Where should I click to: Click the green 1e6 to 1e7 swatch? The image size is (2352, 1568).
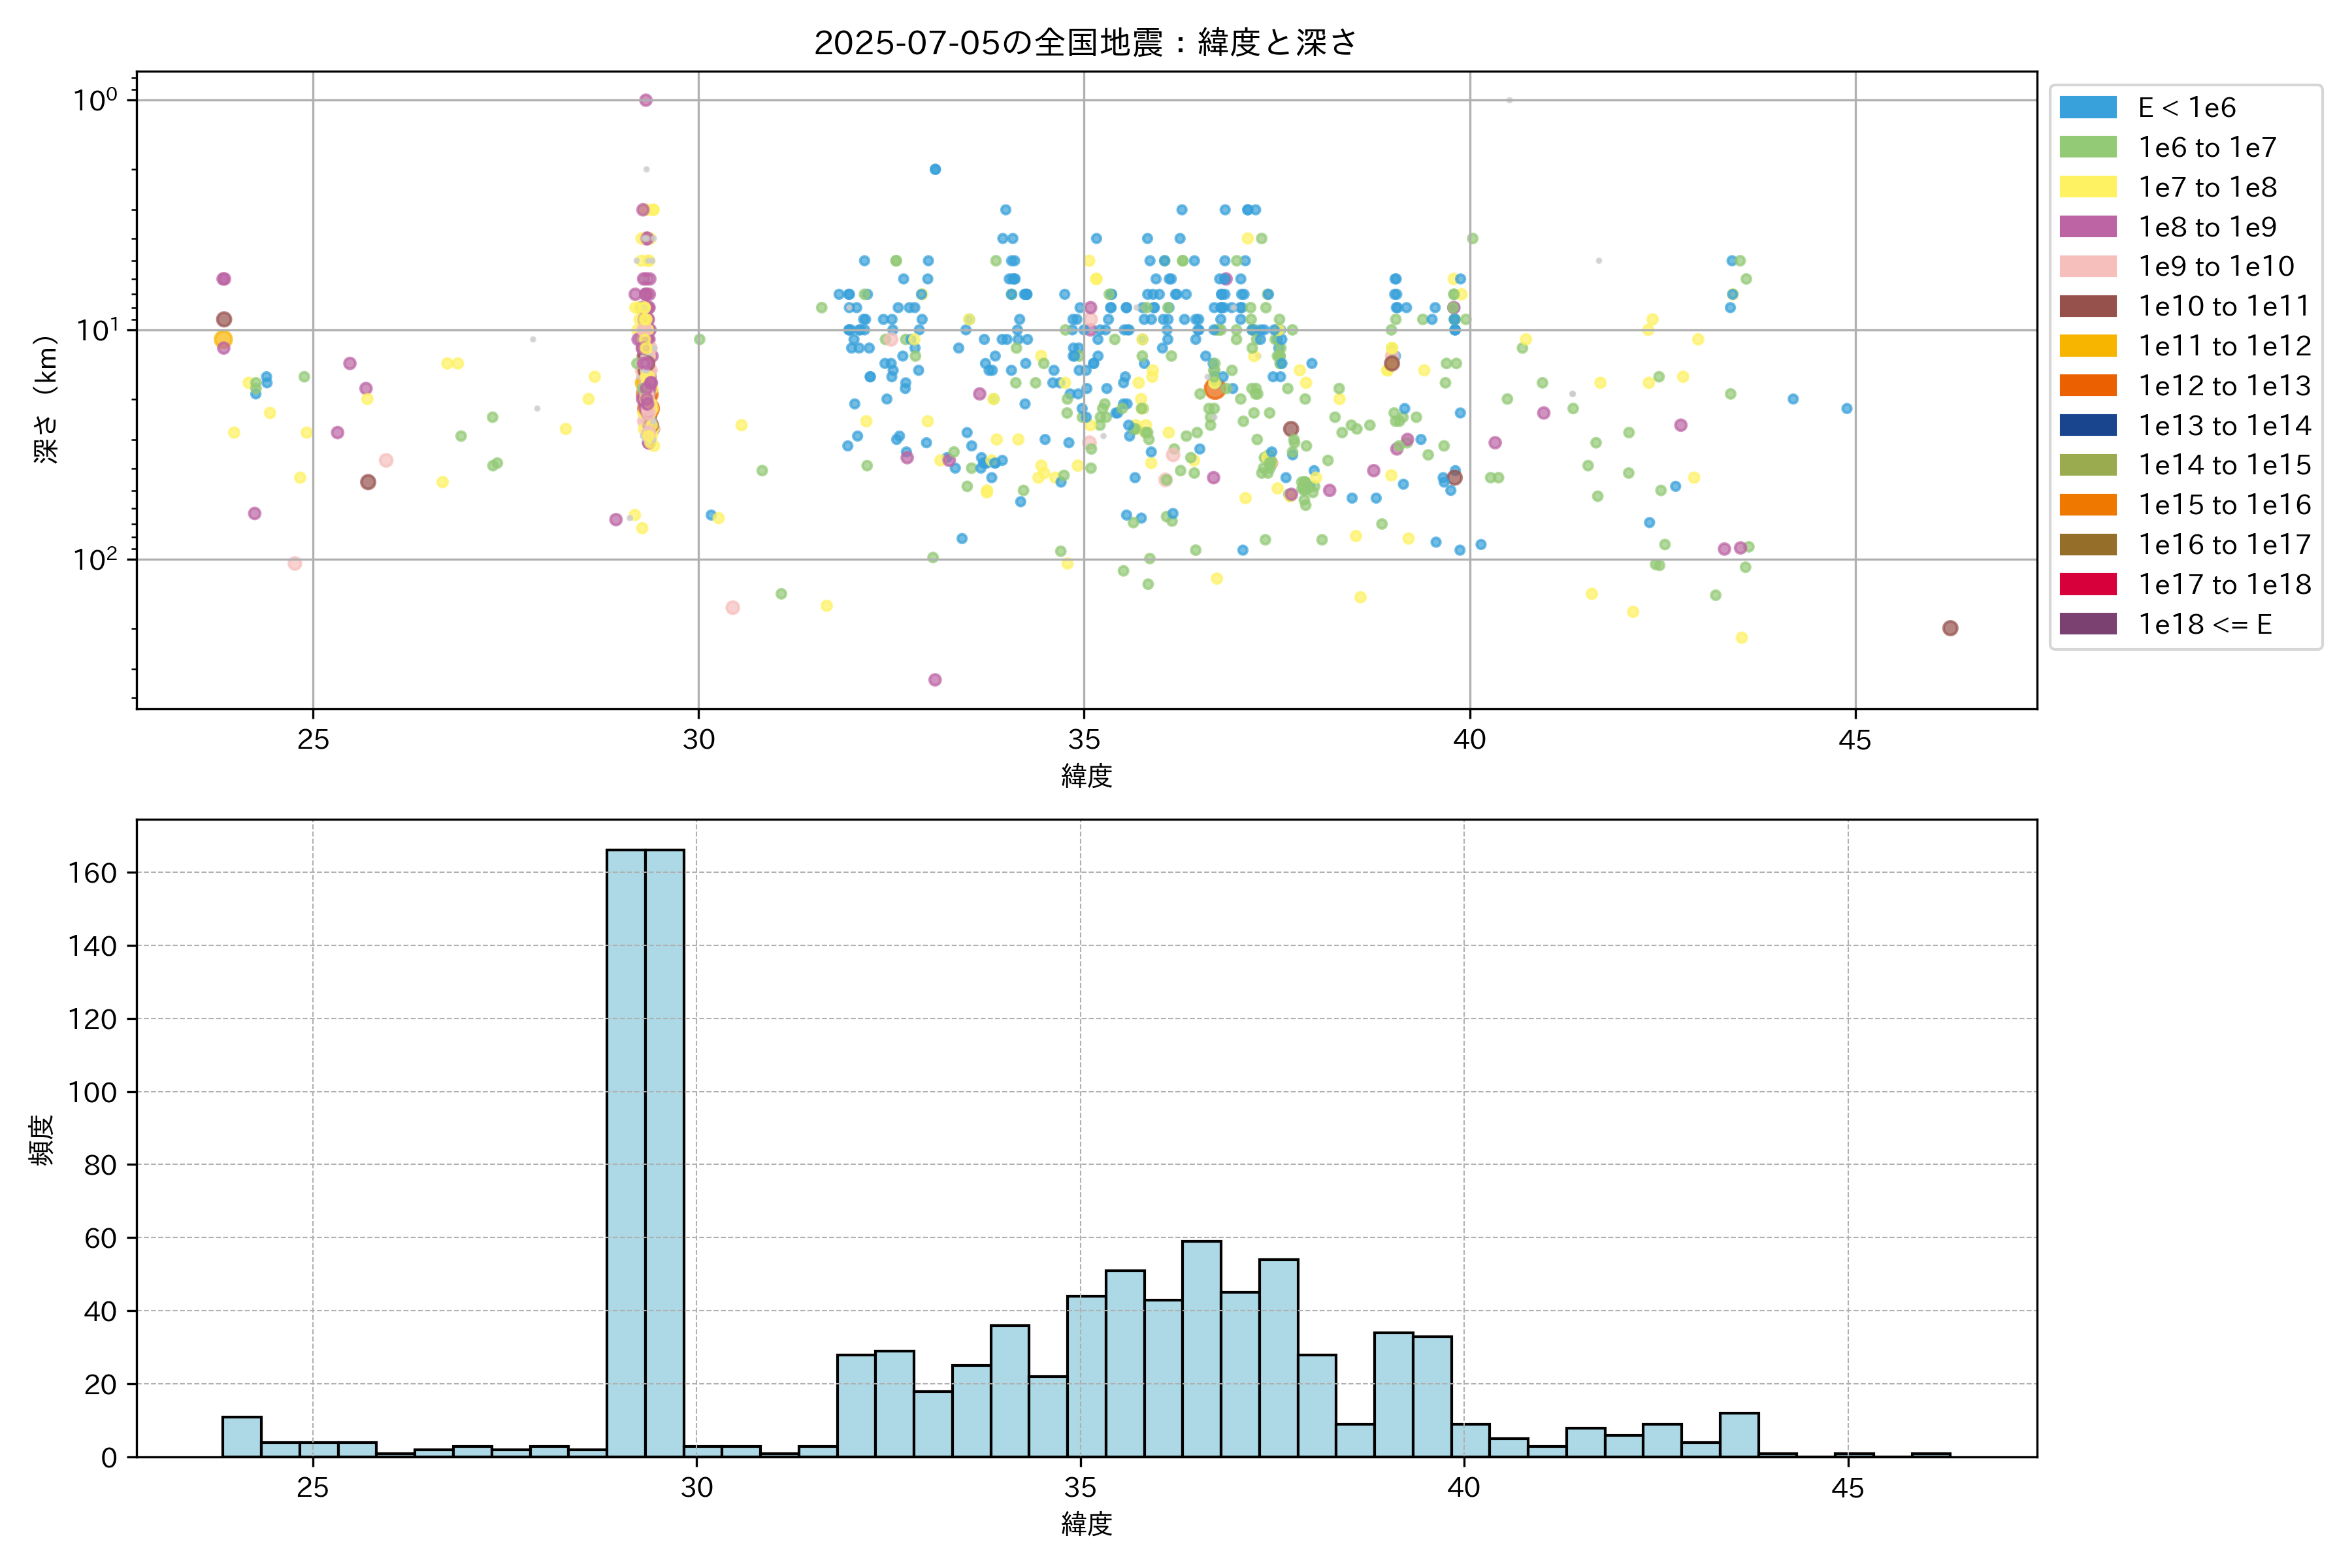[x=2087, y=148]
